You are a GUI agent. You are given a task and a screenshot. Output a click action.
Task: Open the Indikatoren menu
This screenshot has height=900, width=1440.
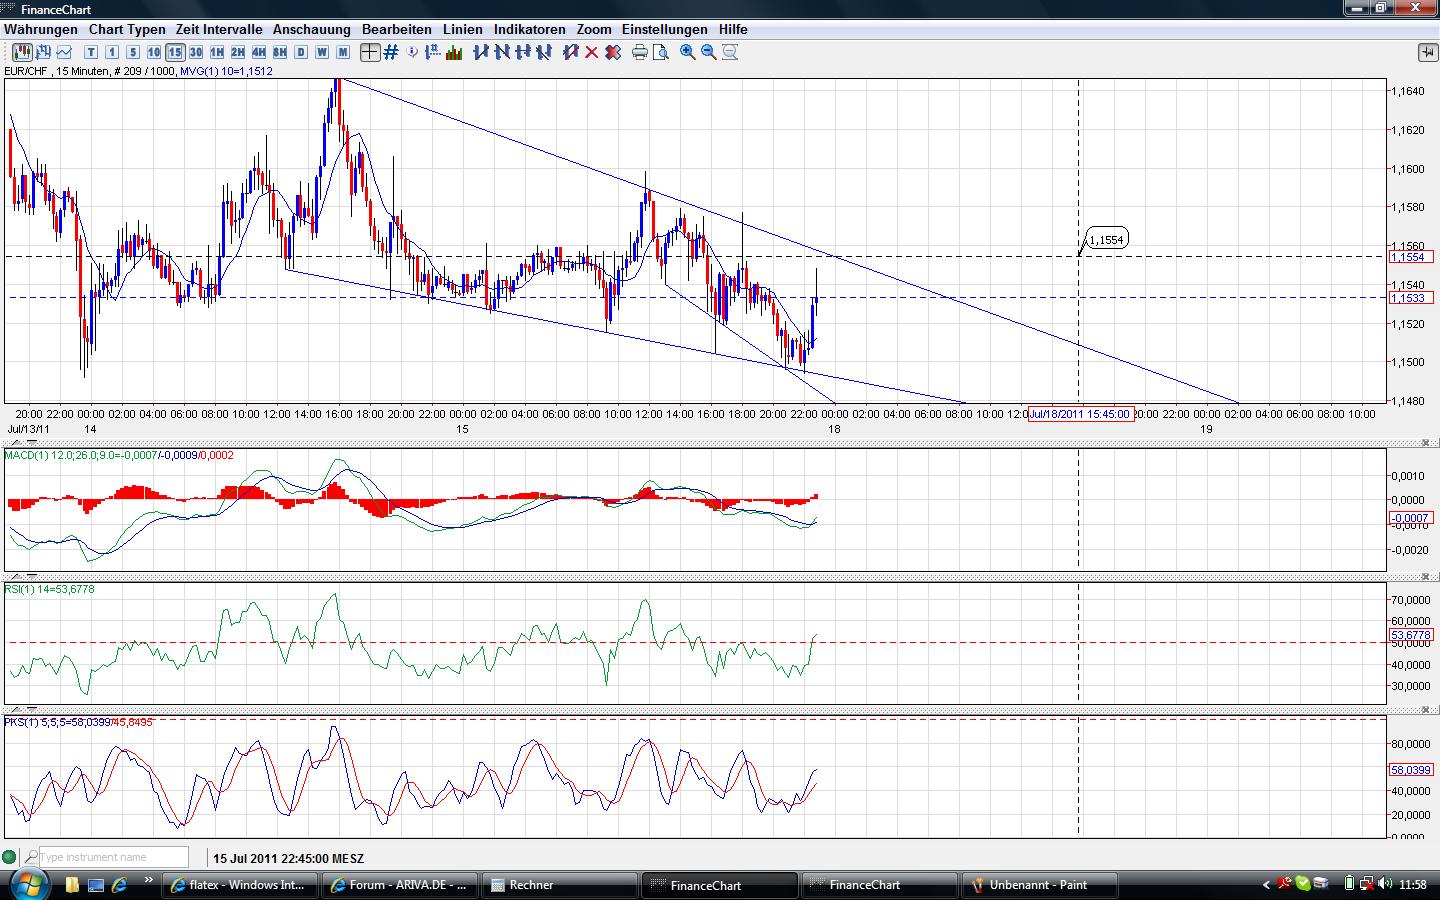529,30
